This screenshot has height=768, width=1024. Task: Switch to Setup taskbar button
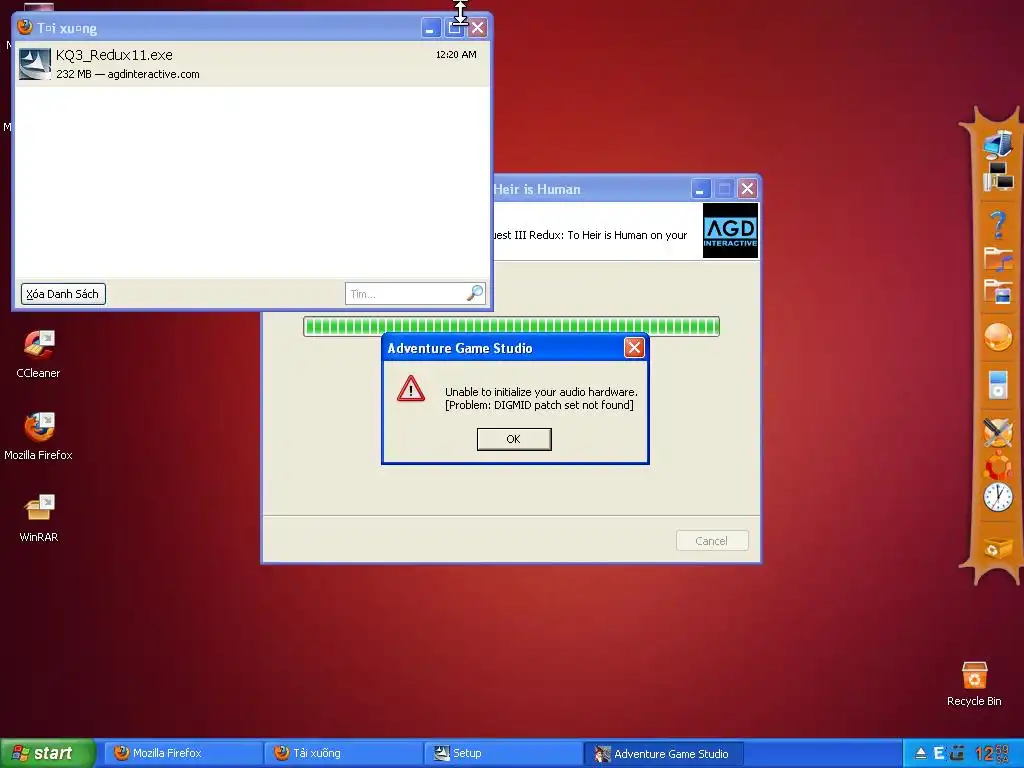pyautogui.click(x=503, y=754)
